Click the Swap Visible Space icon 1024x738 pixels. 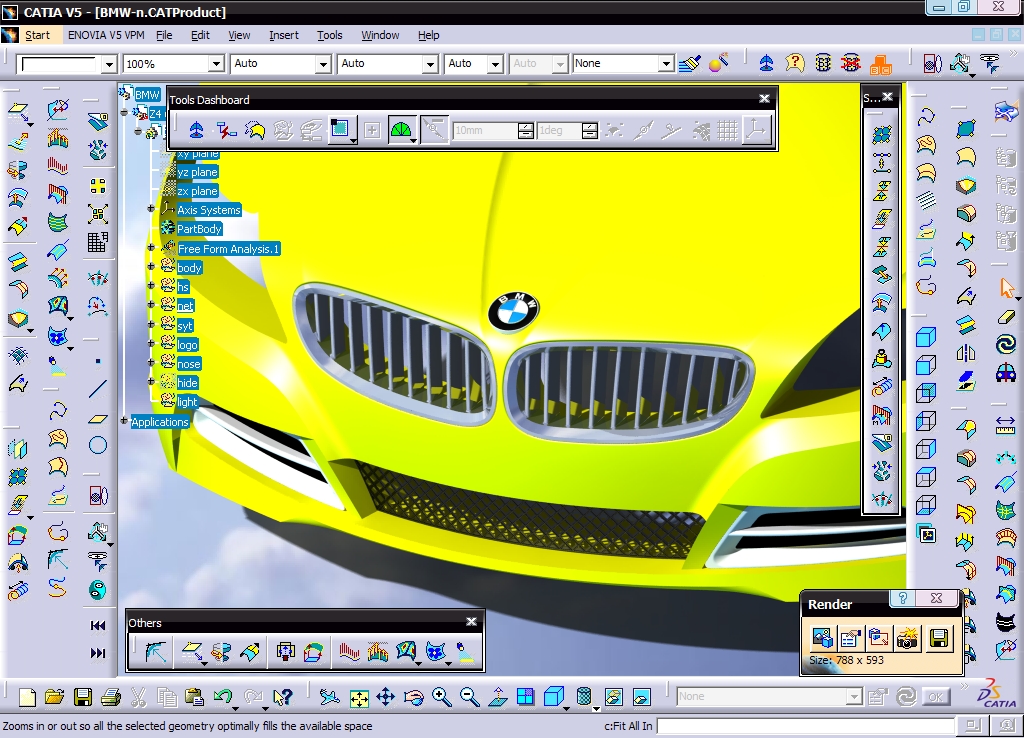click(642, 697)
